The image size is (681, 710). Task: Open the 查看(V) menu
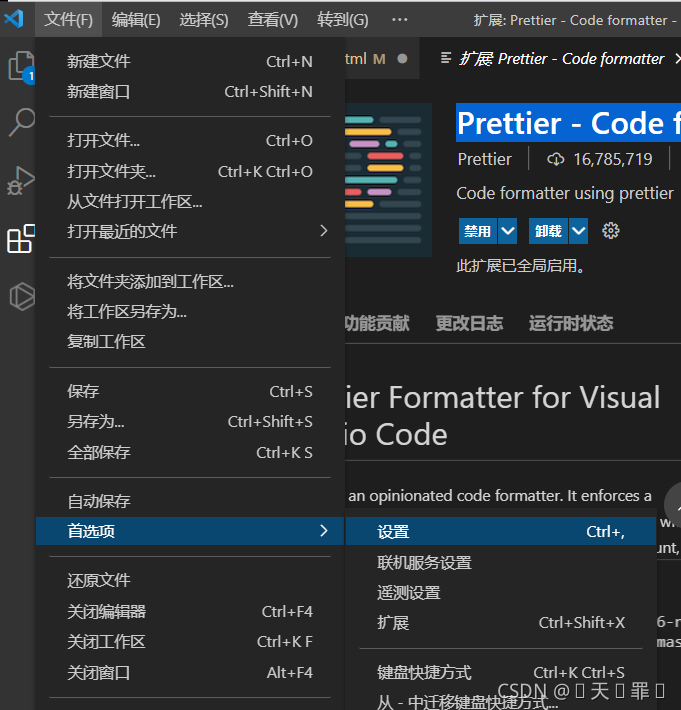click(x=273, y=20)
